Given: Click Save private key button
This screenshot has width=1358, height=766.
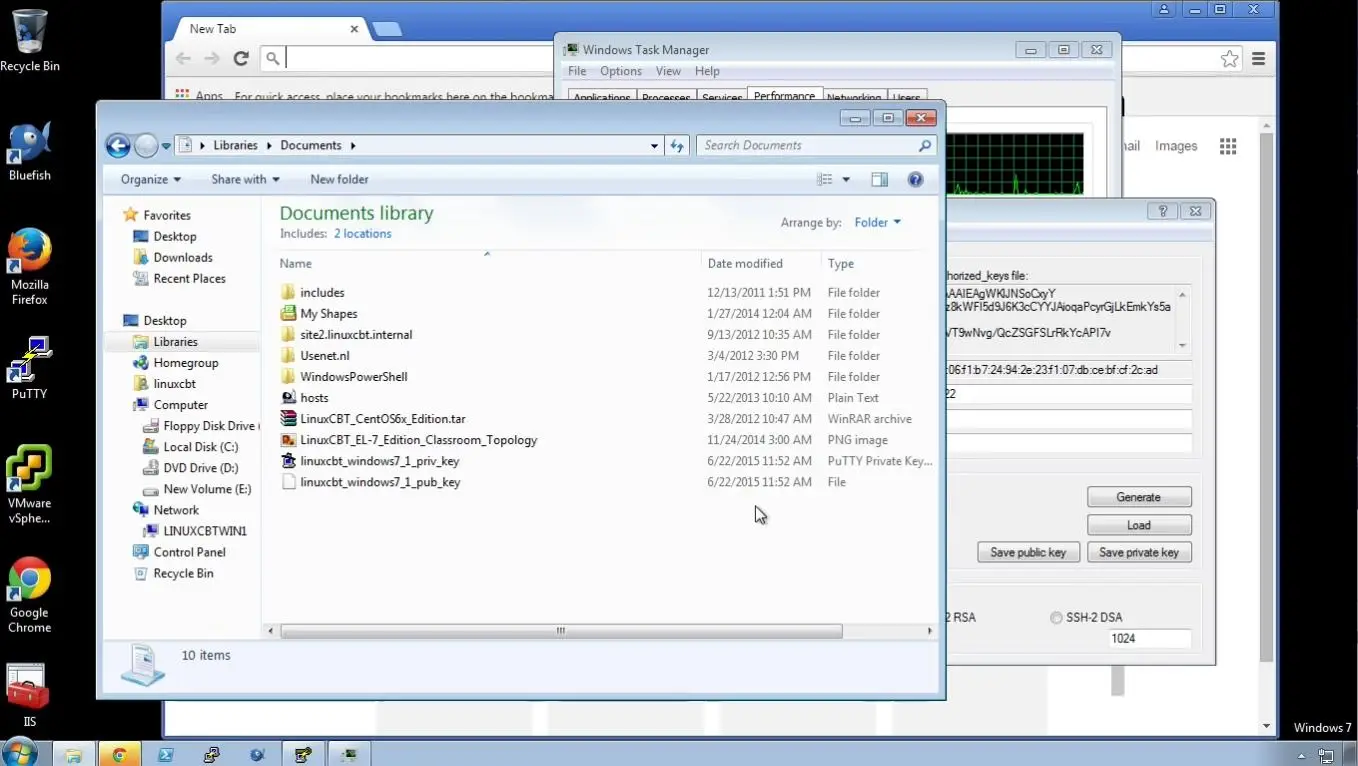Looking at the screenshot, I should pos(1139,552).
